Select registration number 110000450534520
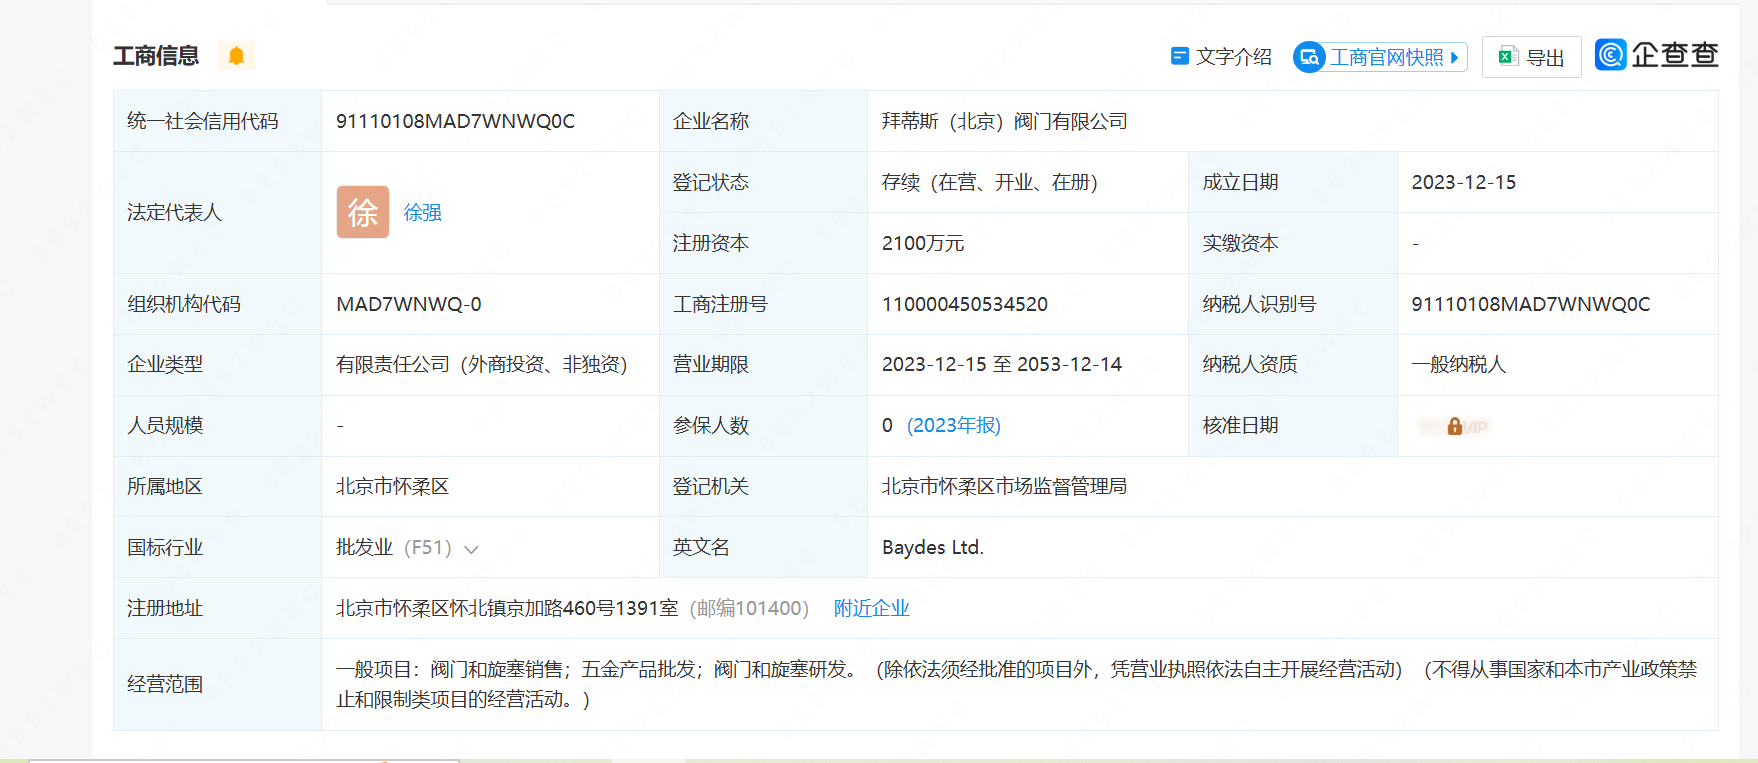 pos(965,304)
